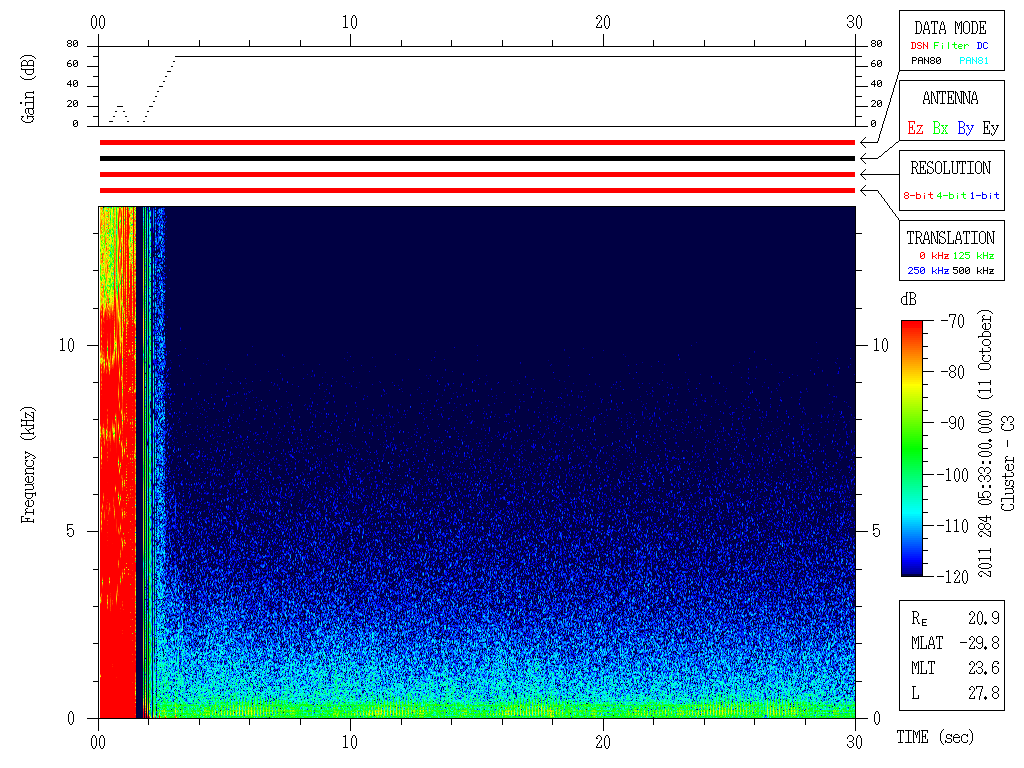The image size is (1024, 768).
Task: Click the red end of dB color bar
Action: click(x=912, y=327)
